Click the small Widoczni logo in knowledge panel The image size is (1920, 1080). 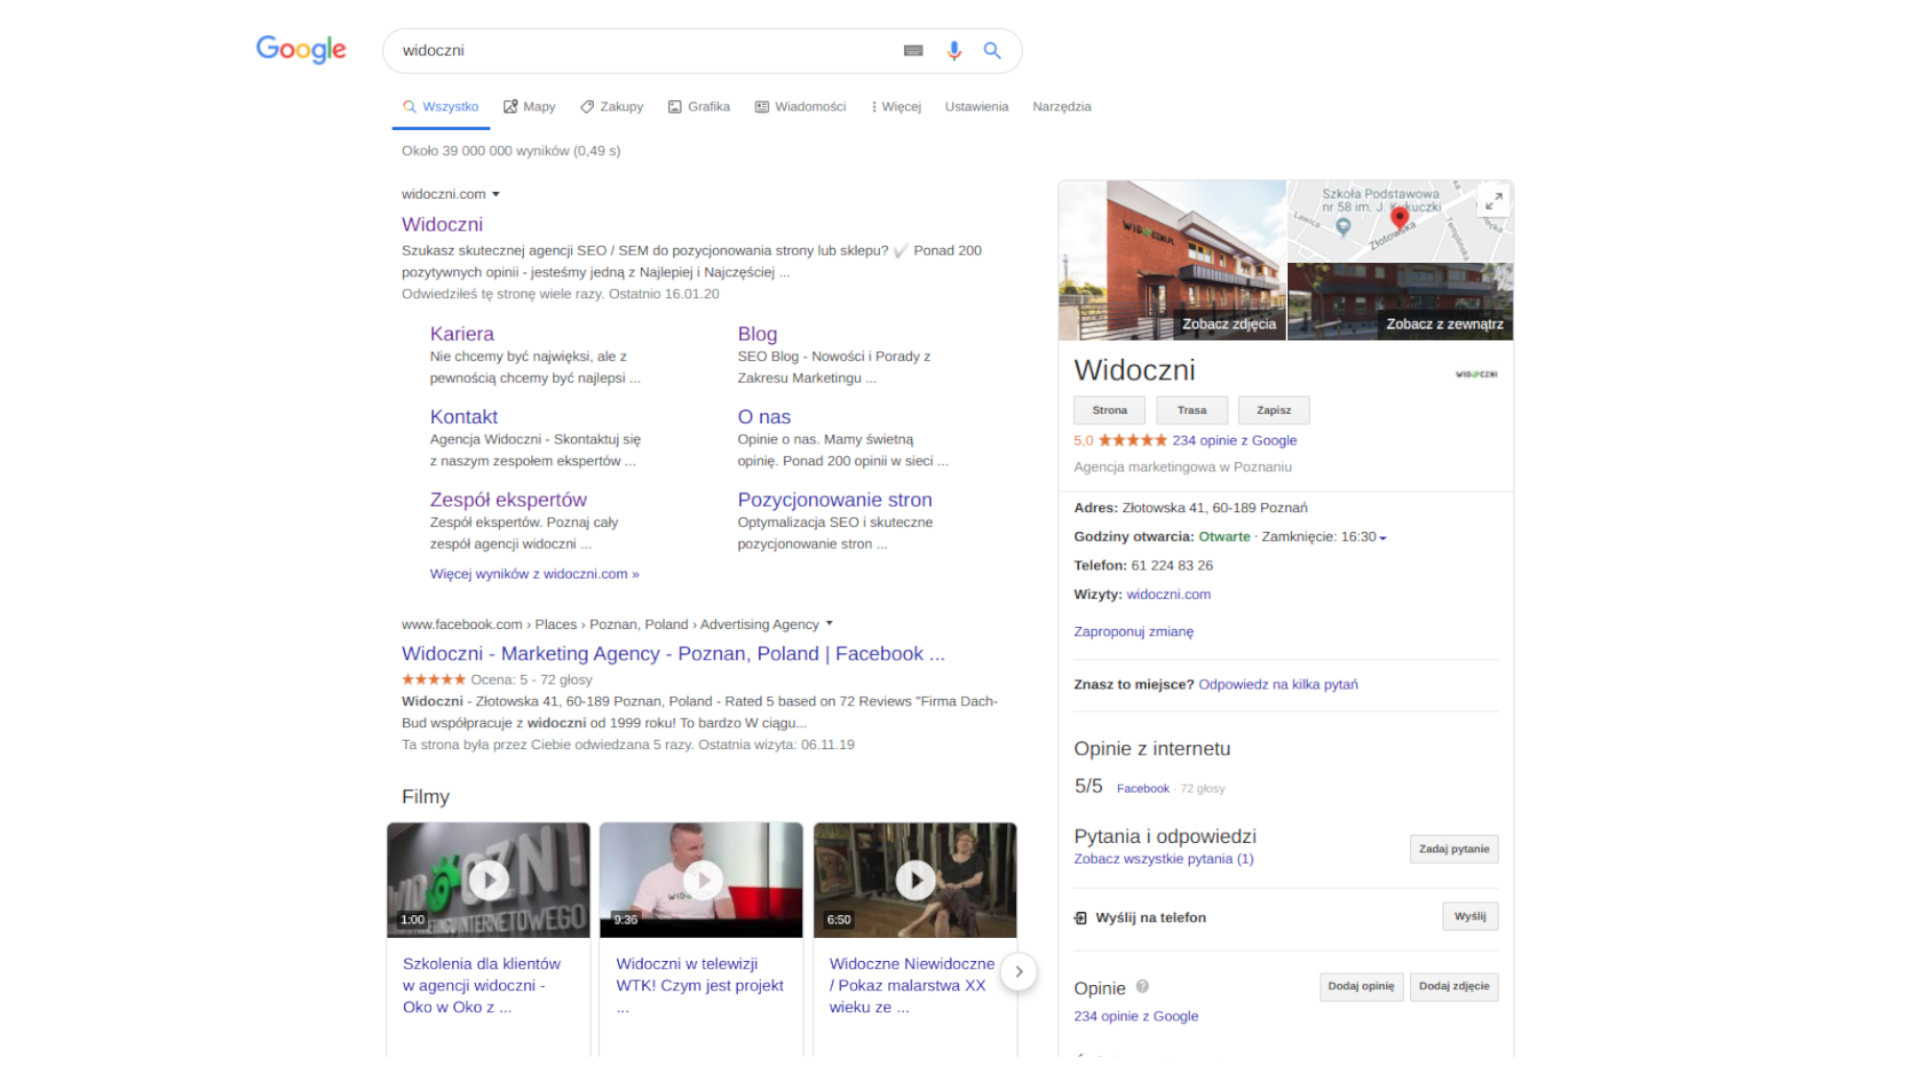[x=1476, y=374]
